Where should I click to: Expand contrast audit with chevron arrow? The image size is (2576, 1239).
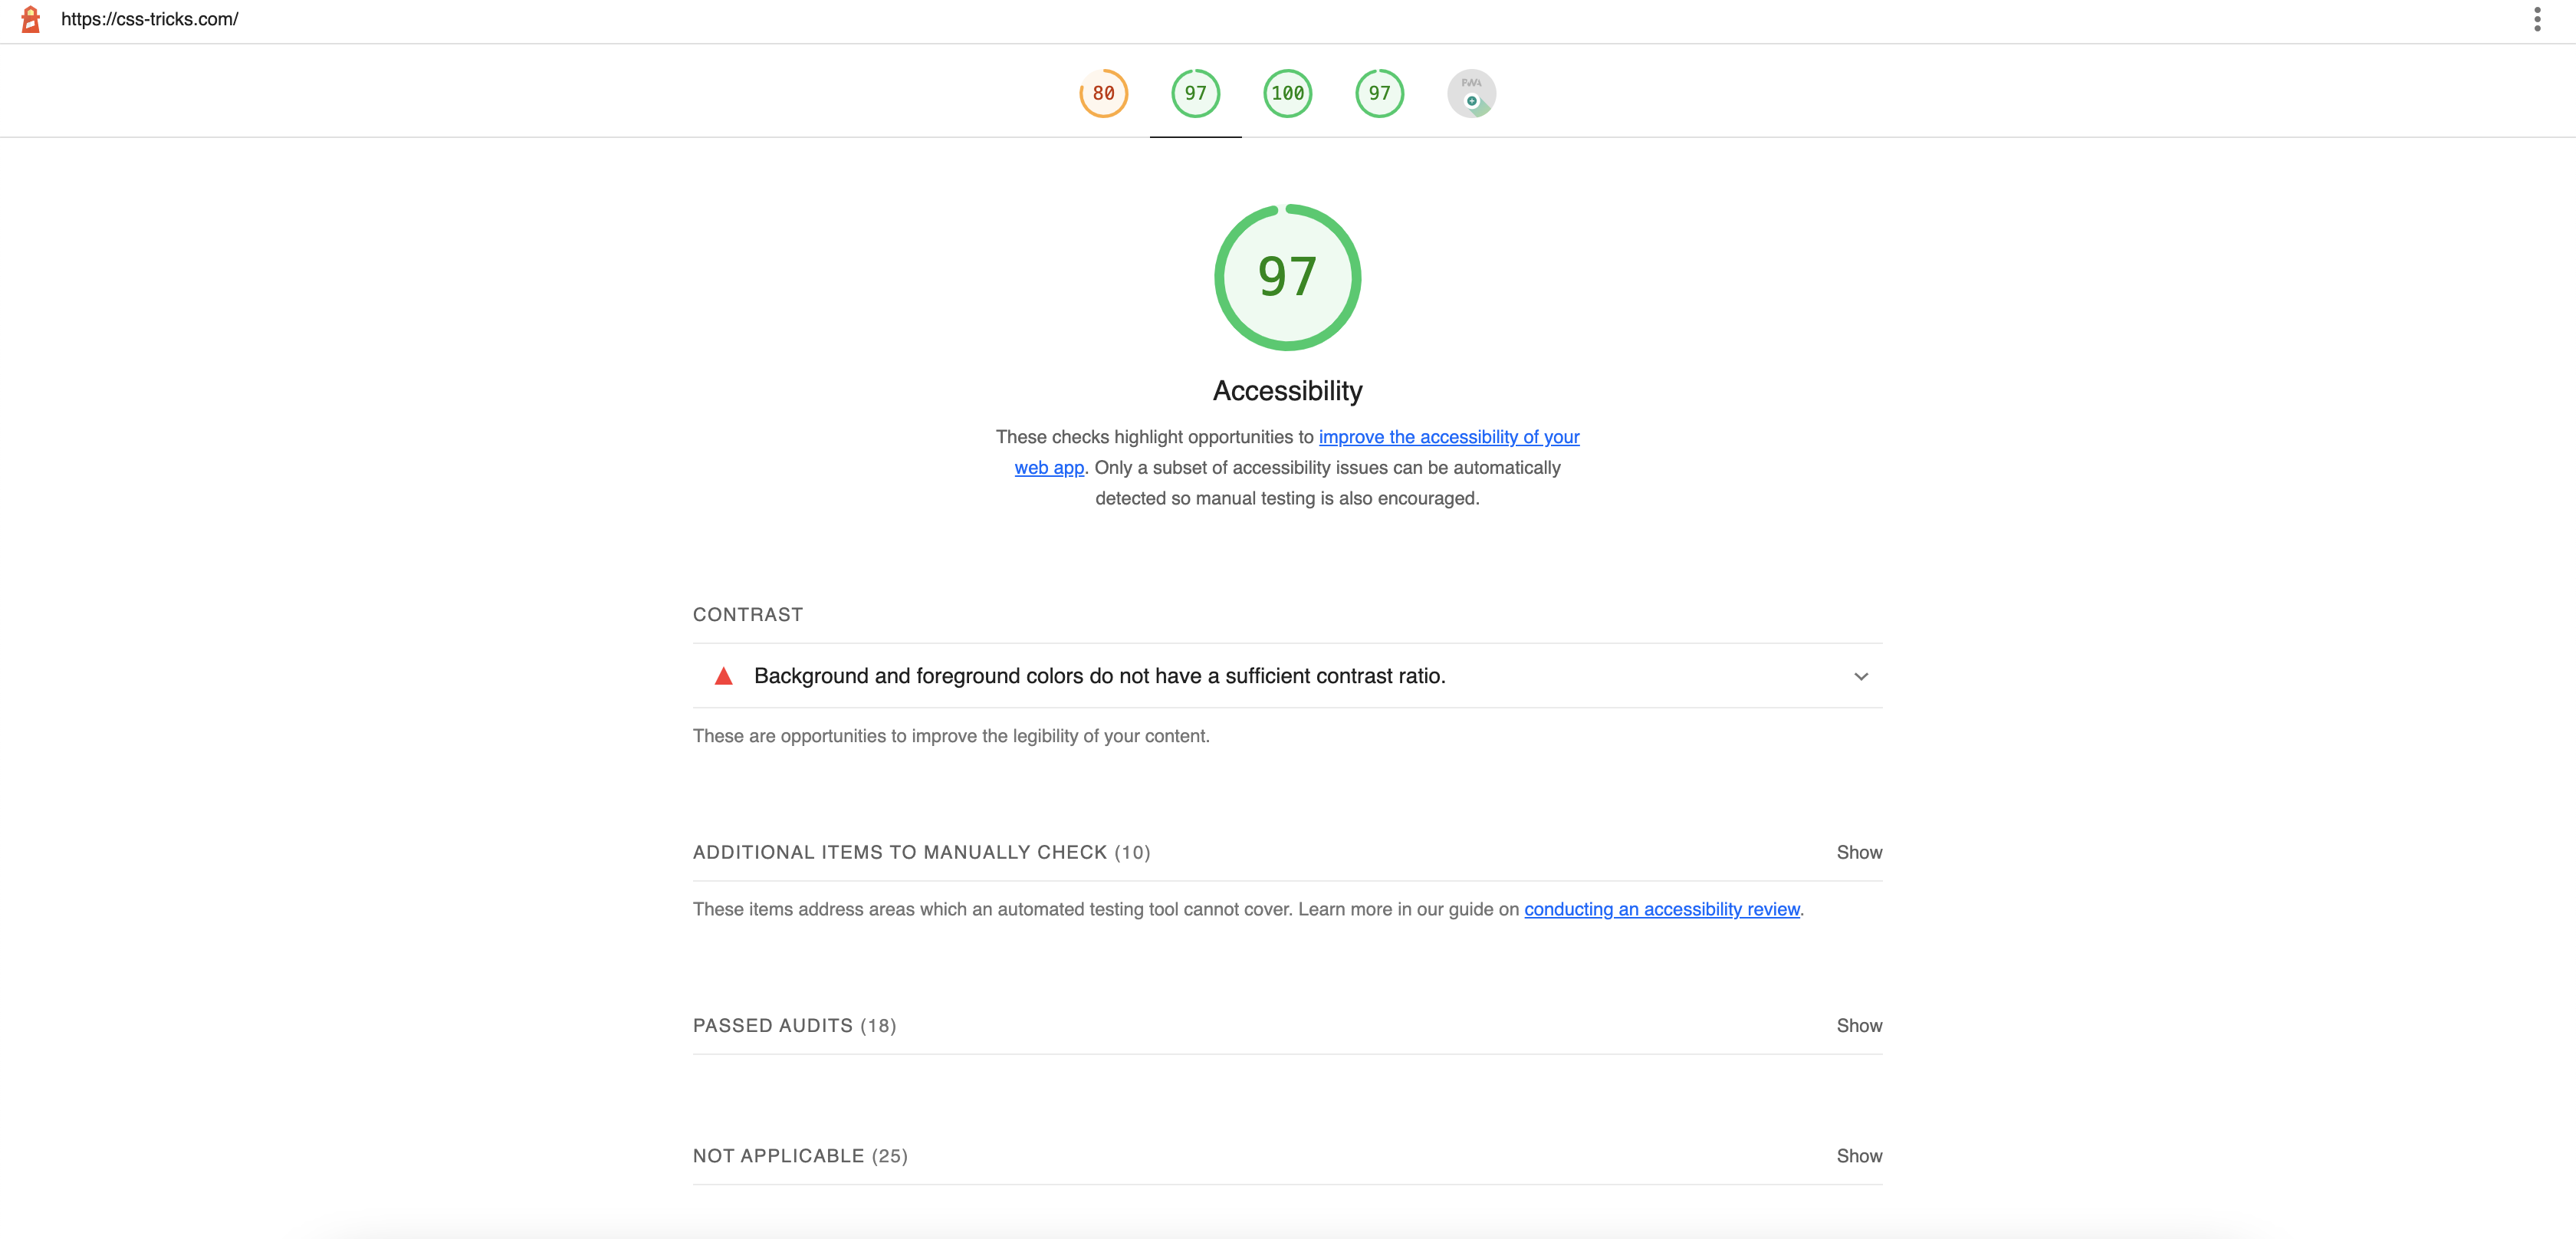[x=1860, y=677]
